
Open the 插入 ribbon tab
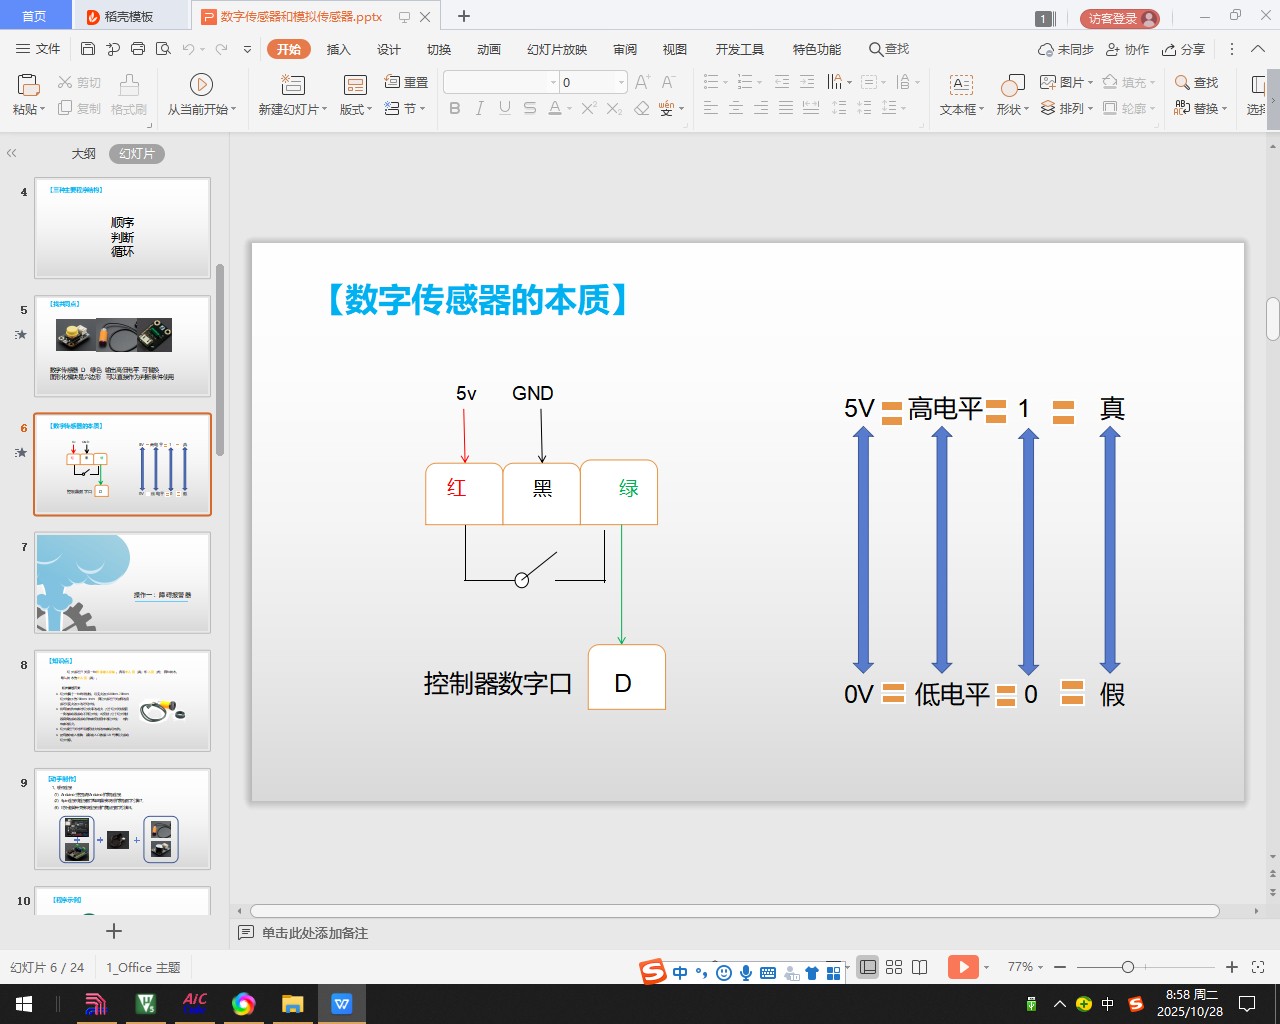pos(339,49)
